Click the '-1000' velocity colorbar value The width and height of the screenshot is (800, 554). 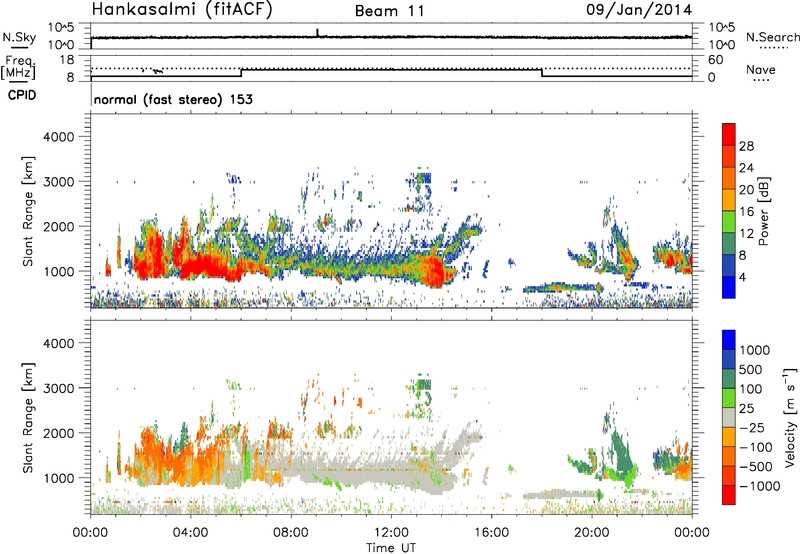tap(760, 486)
